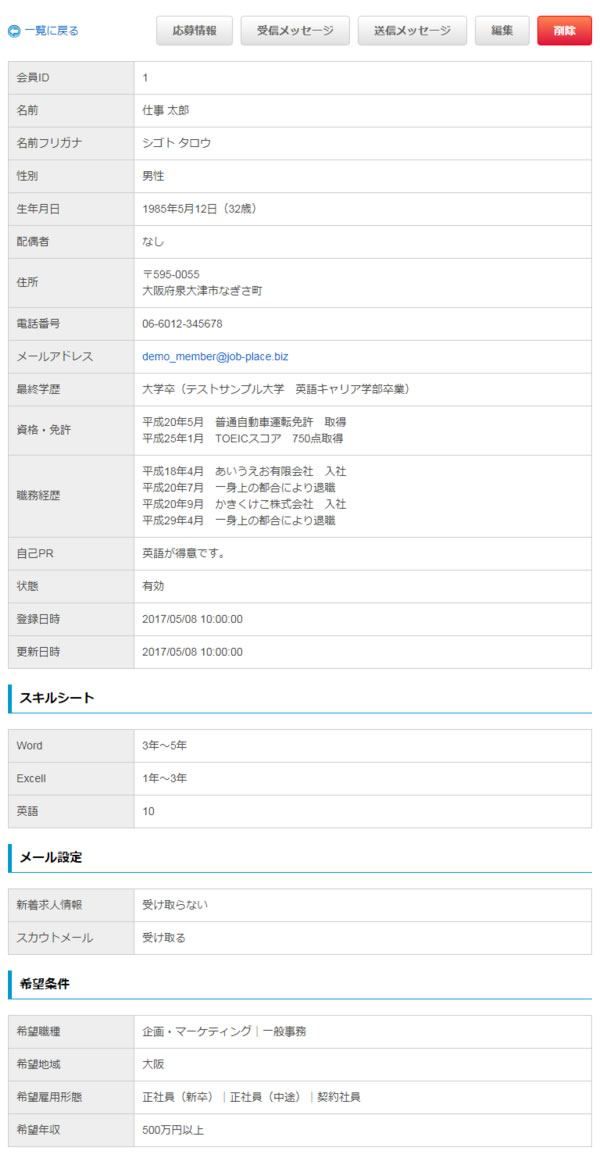Image resolution: width=600 pixels, height=1155 pixels.
Task: Click the employment type 正社員（中途）
Action: click(268, 1097)
